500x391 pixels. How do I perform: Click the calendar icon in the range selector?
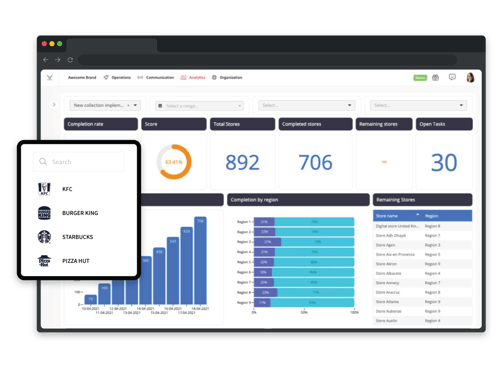pyautogui.click(x=160, y=106)
